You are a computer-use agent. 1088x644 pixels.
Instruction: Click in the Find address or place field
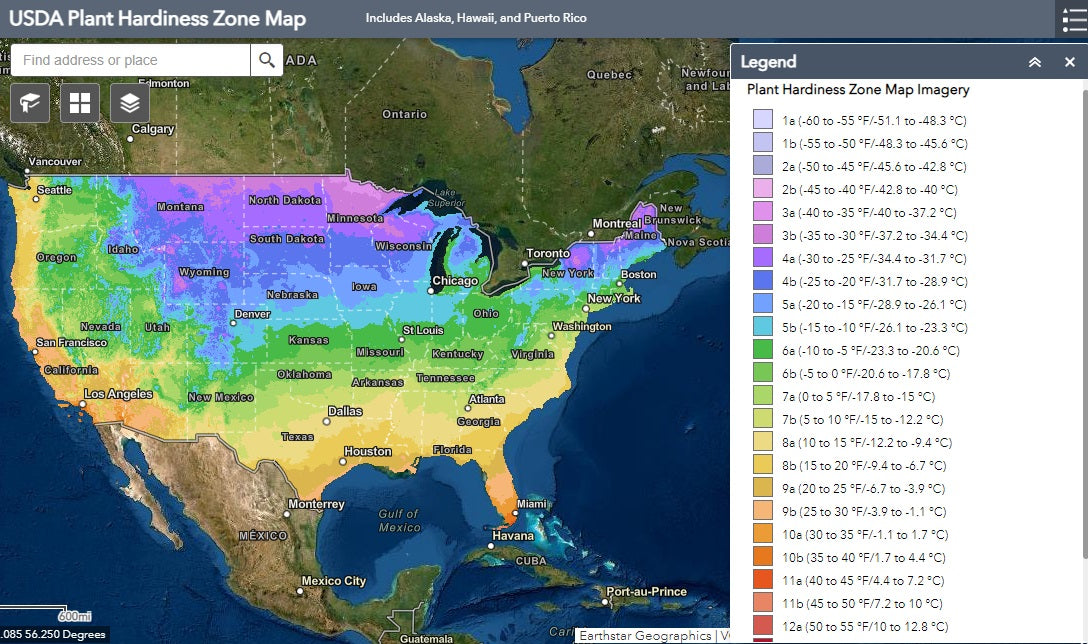coord(130,60)
